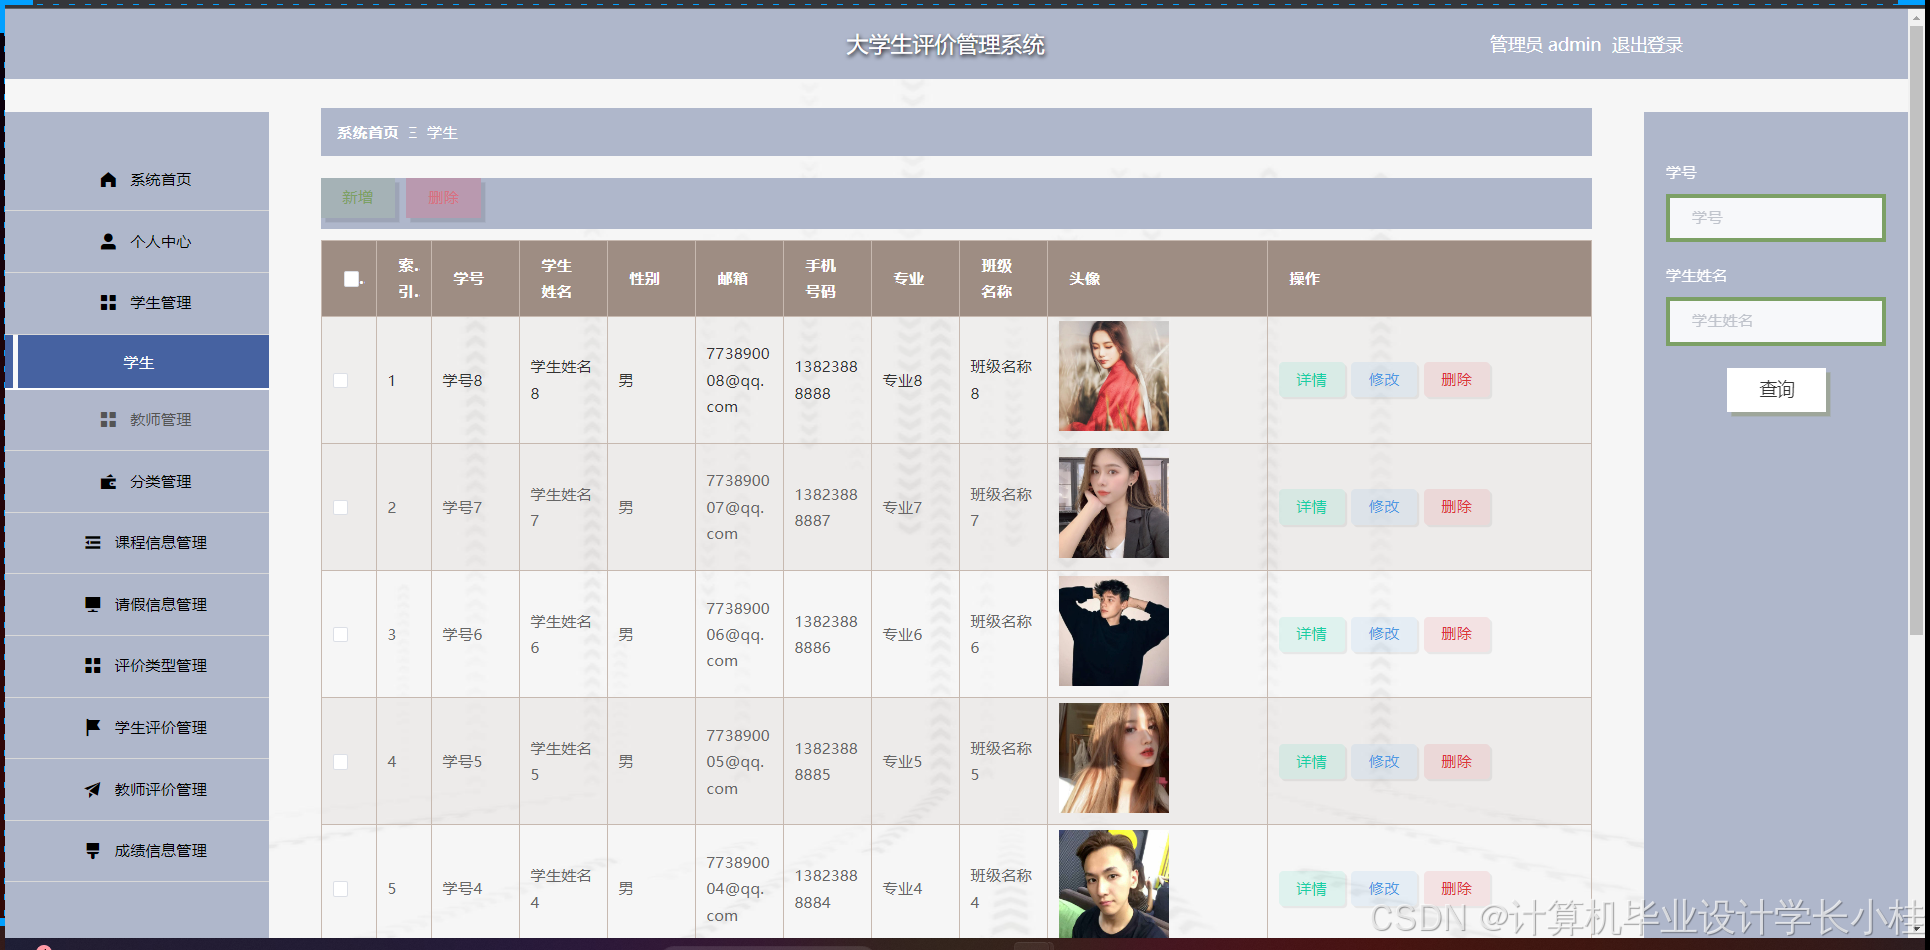Click 管理员 admin in the header
1930x950 pixels.
(1545, 45)
